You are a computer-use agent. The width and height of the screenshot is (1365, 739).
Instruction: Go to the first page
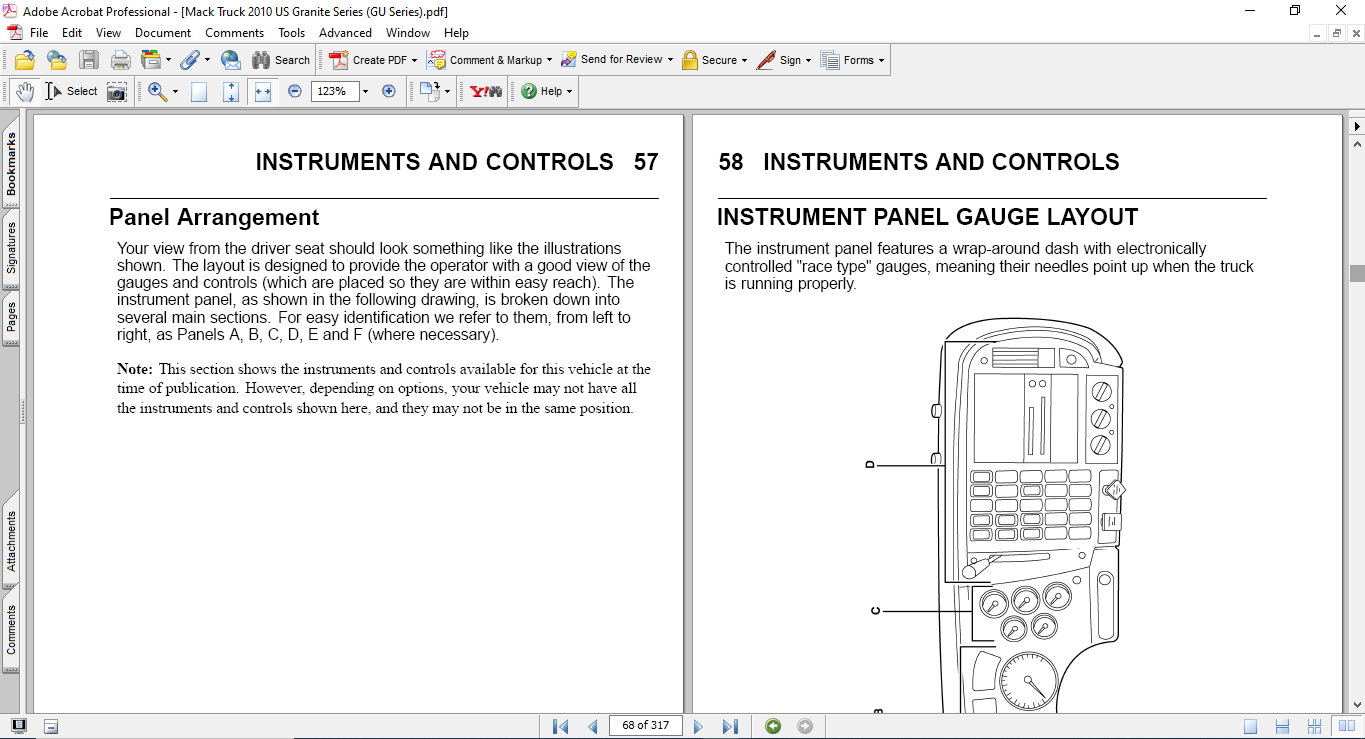tap(560, 726)
